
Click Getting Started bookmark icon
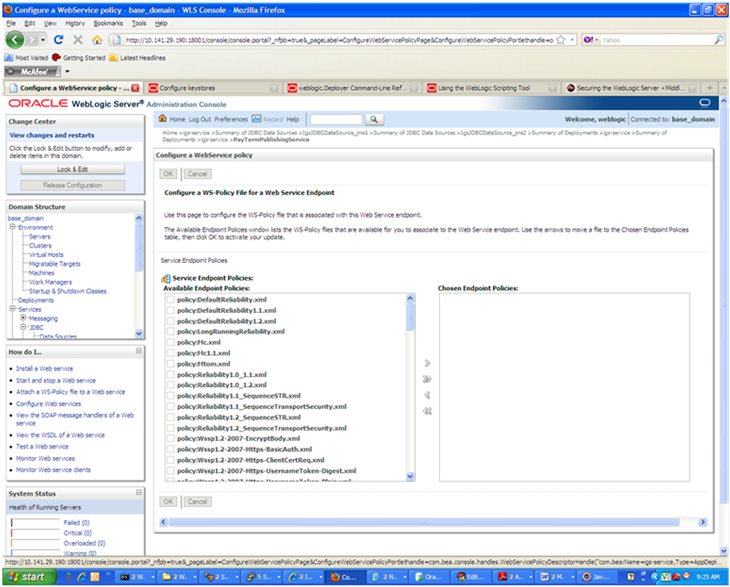[56, 58]
